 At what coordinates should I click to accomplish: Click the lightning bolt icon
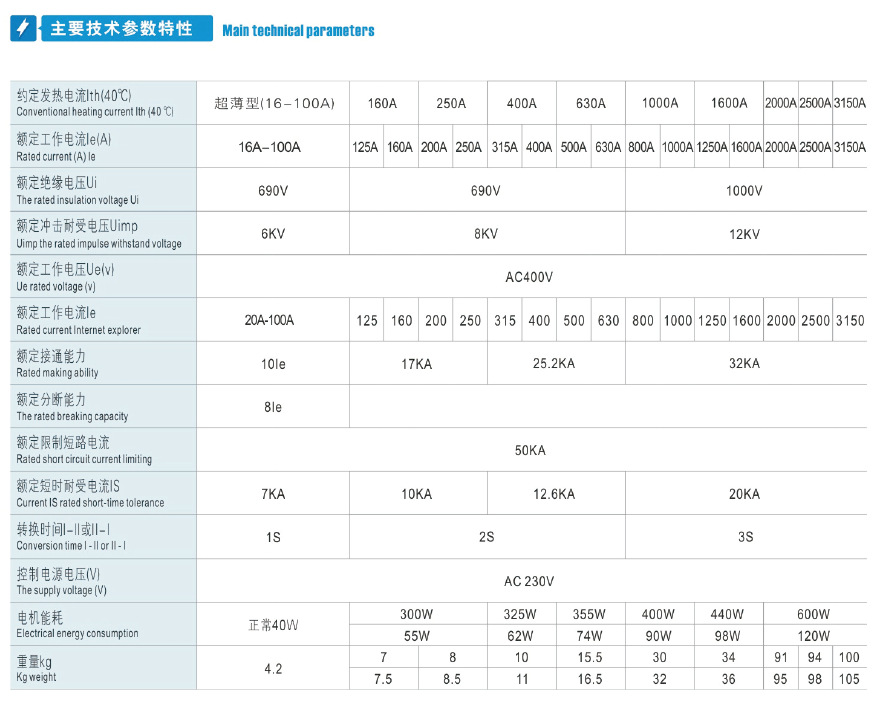(x=24, y=28)
